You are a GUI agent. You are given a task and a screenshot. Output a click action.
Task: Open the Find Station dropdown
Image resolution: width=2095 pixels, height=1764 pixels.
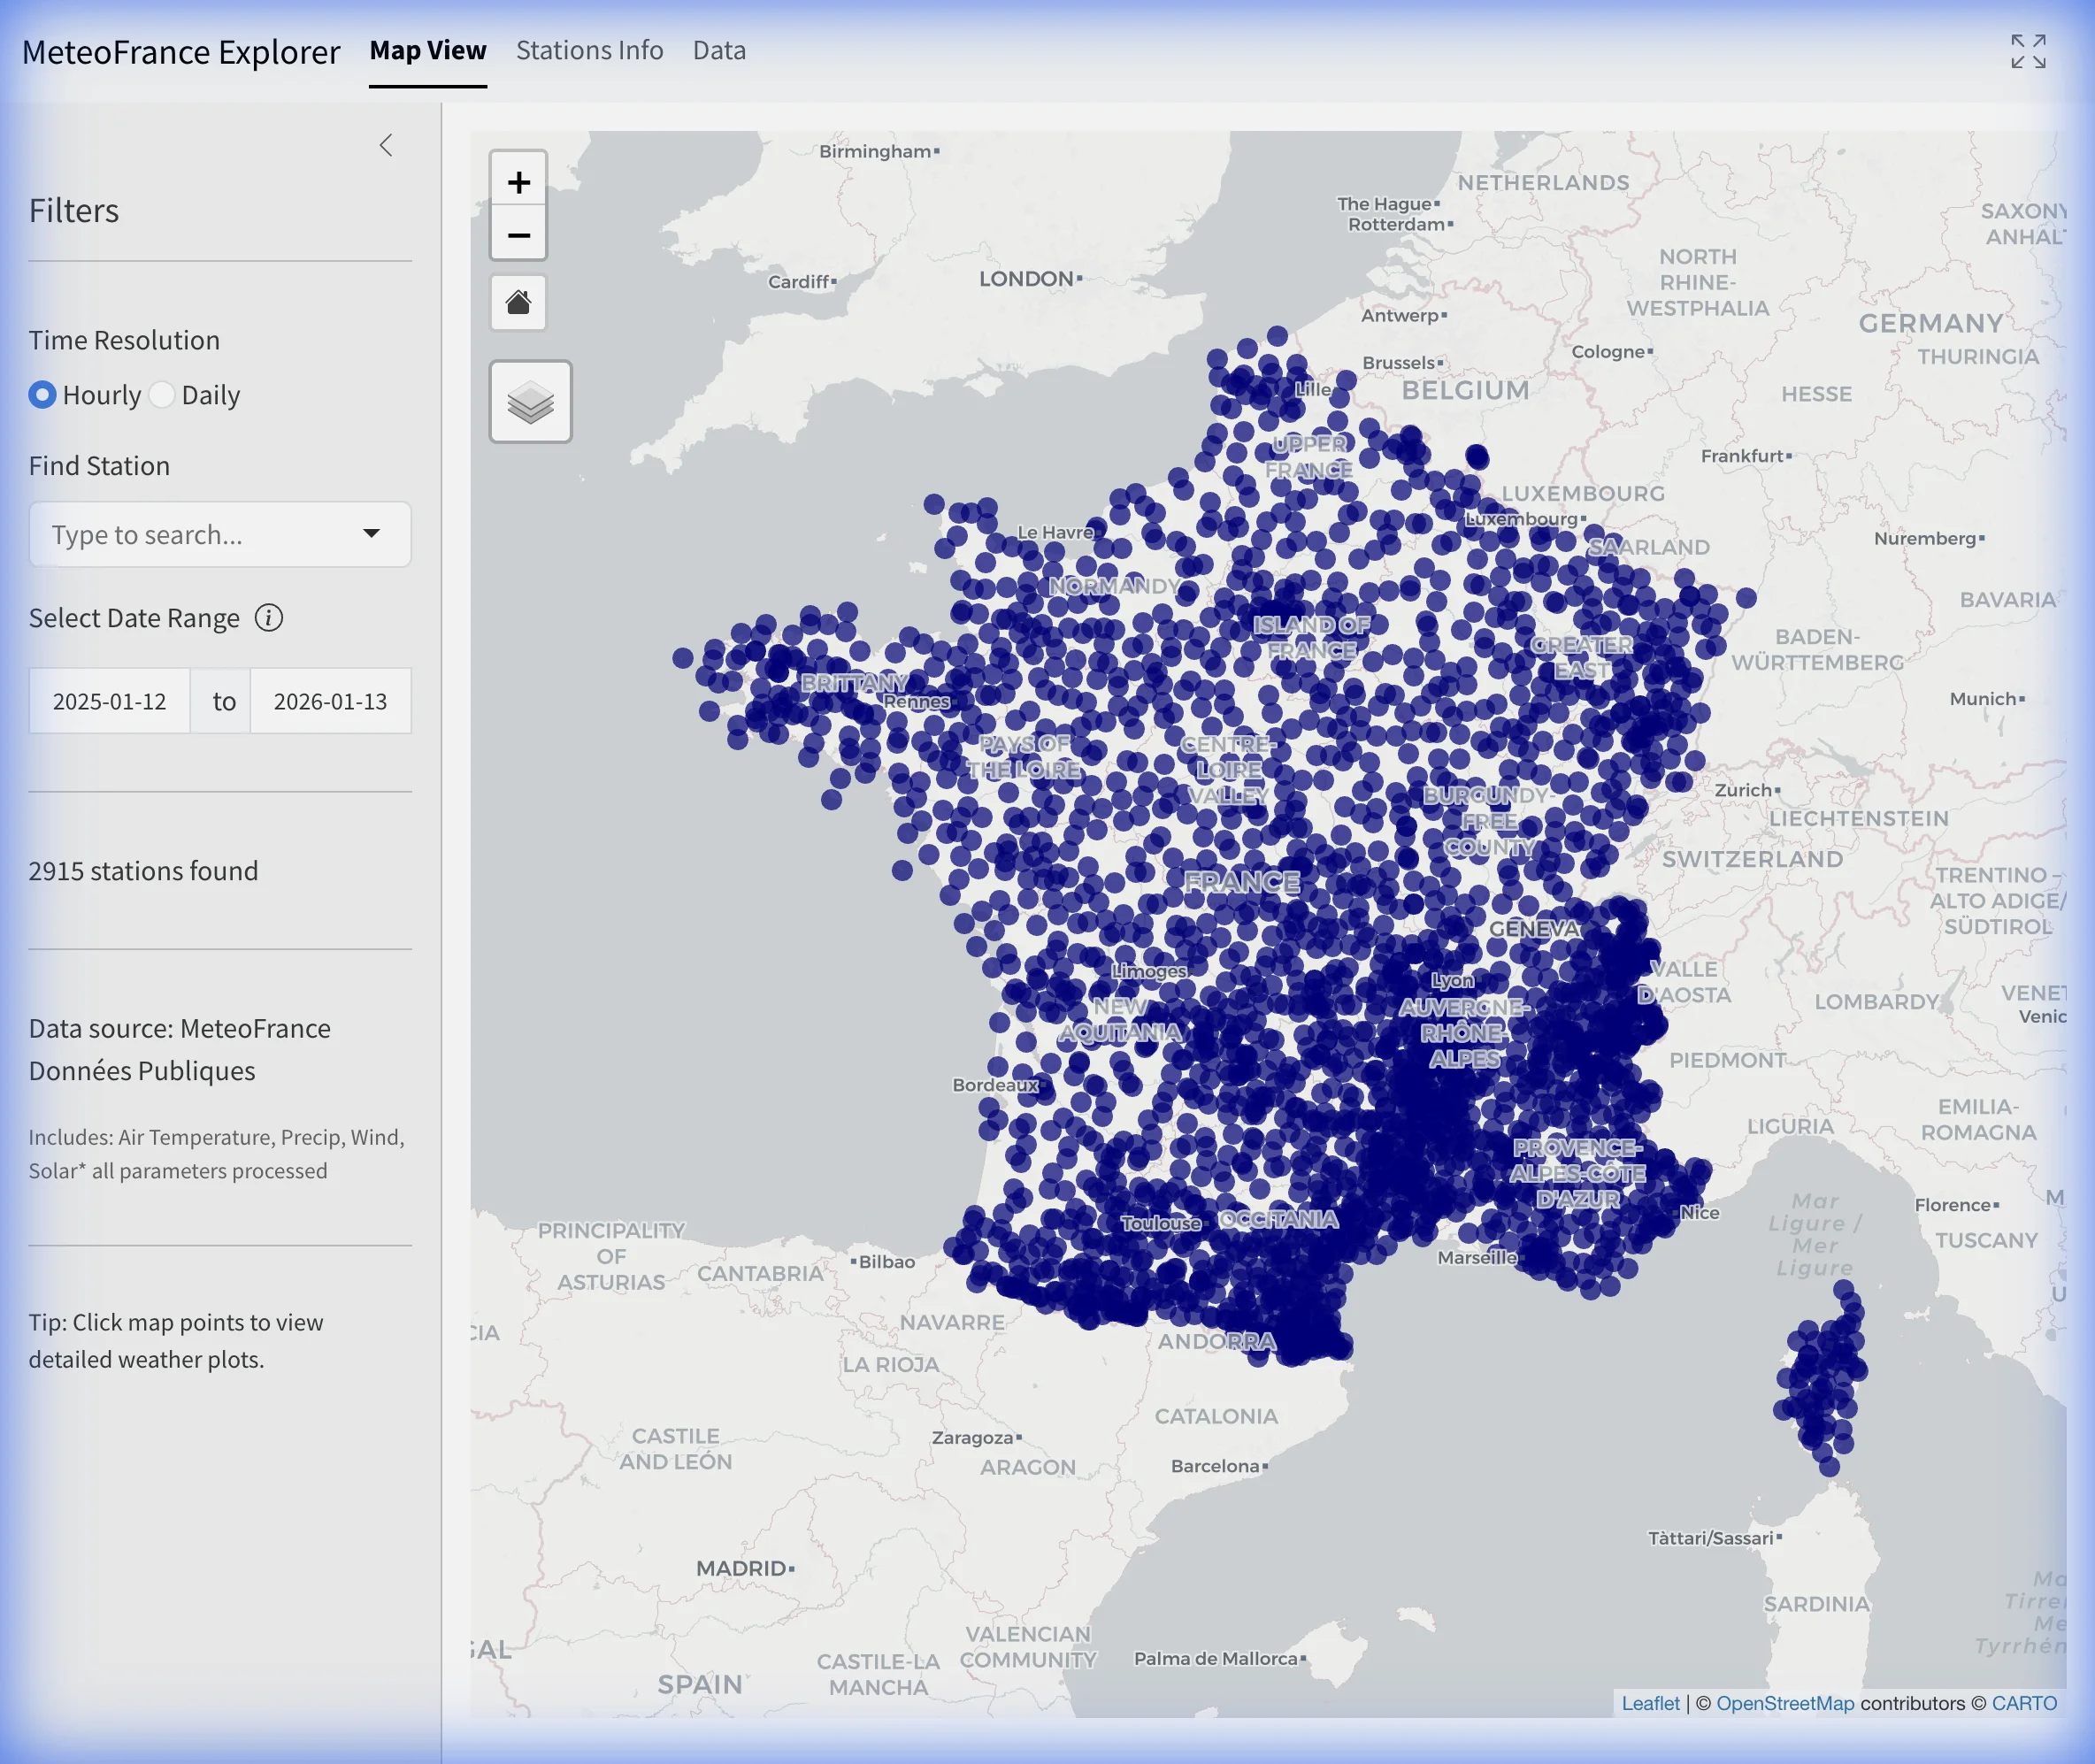coord(372,534)
